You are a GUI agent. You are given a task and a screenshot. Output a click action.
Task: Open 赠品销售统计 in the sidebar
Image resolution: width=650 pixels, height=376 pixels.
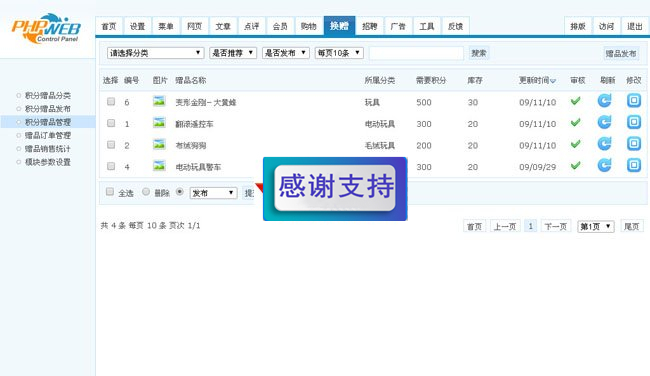coord(48,148)
